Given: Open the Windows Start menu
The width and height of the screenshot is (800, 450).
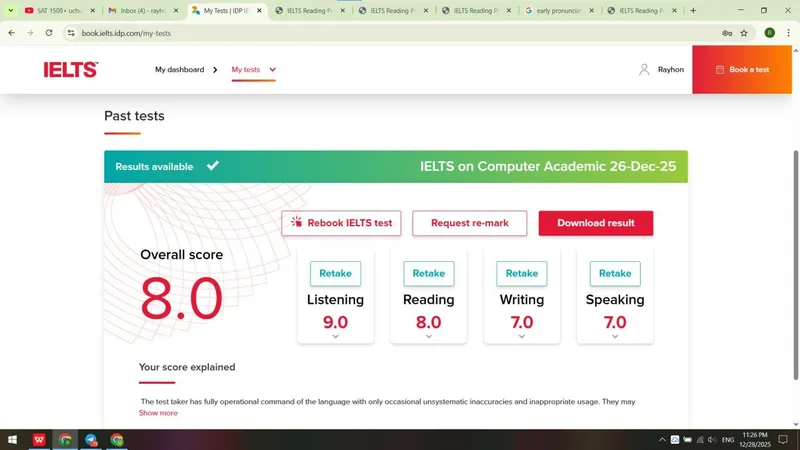Looking at the screenshot, I should [x=12, y=439].
